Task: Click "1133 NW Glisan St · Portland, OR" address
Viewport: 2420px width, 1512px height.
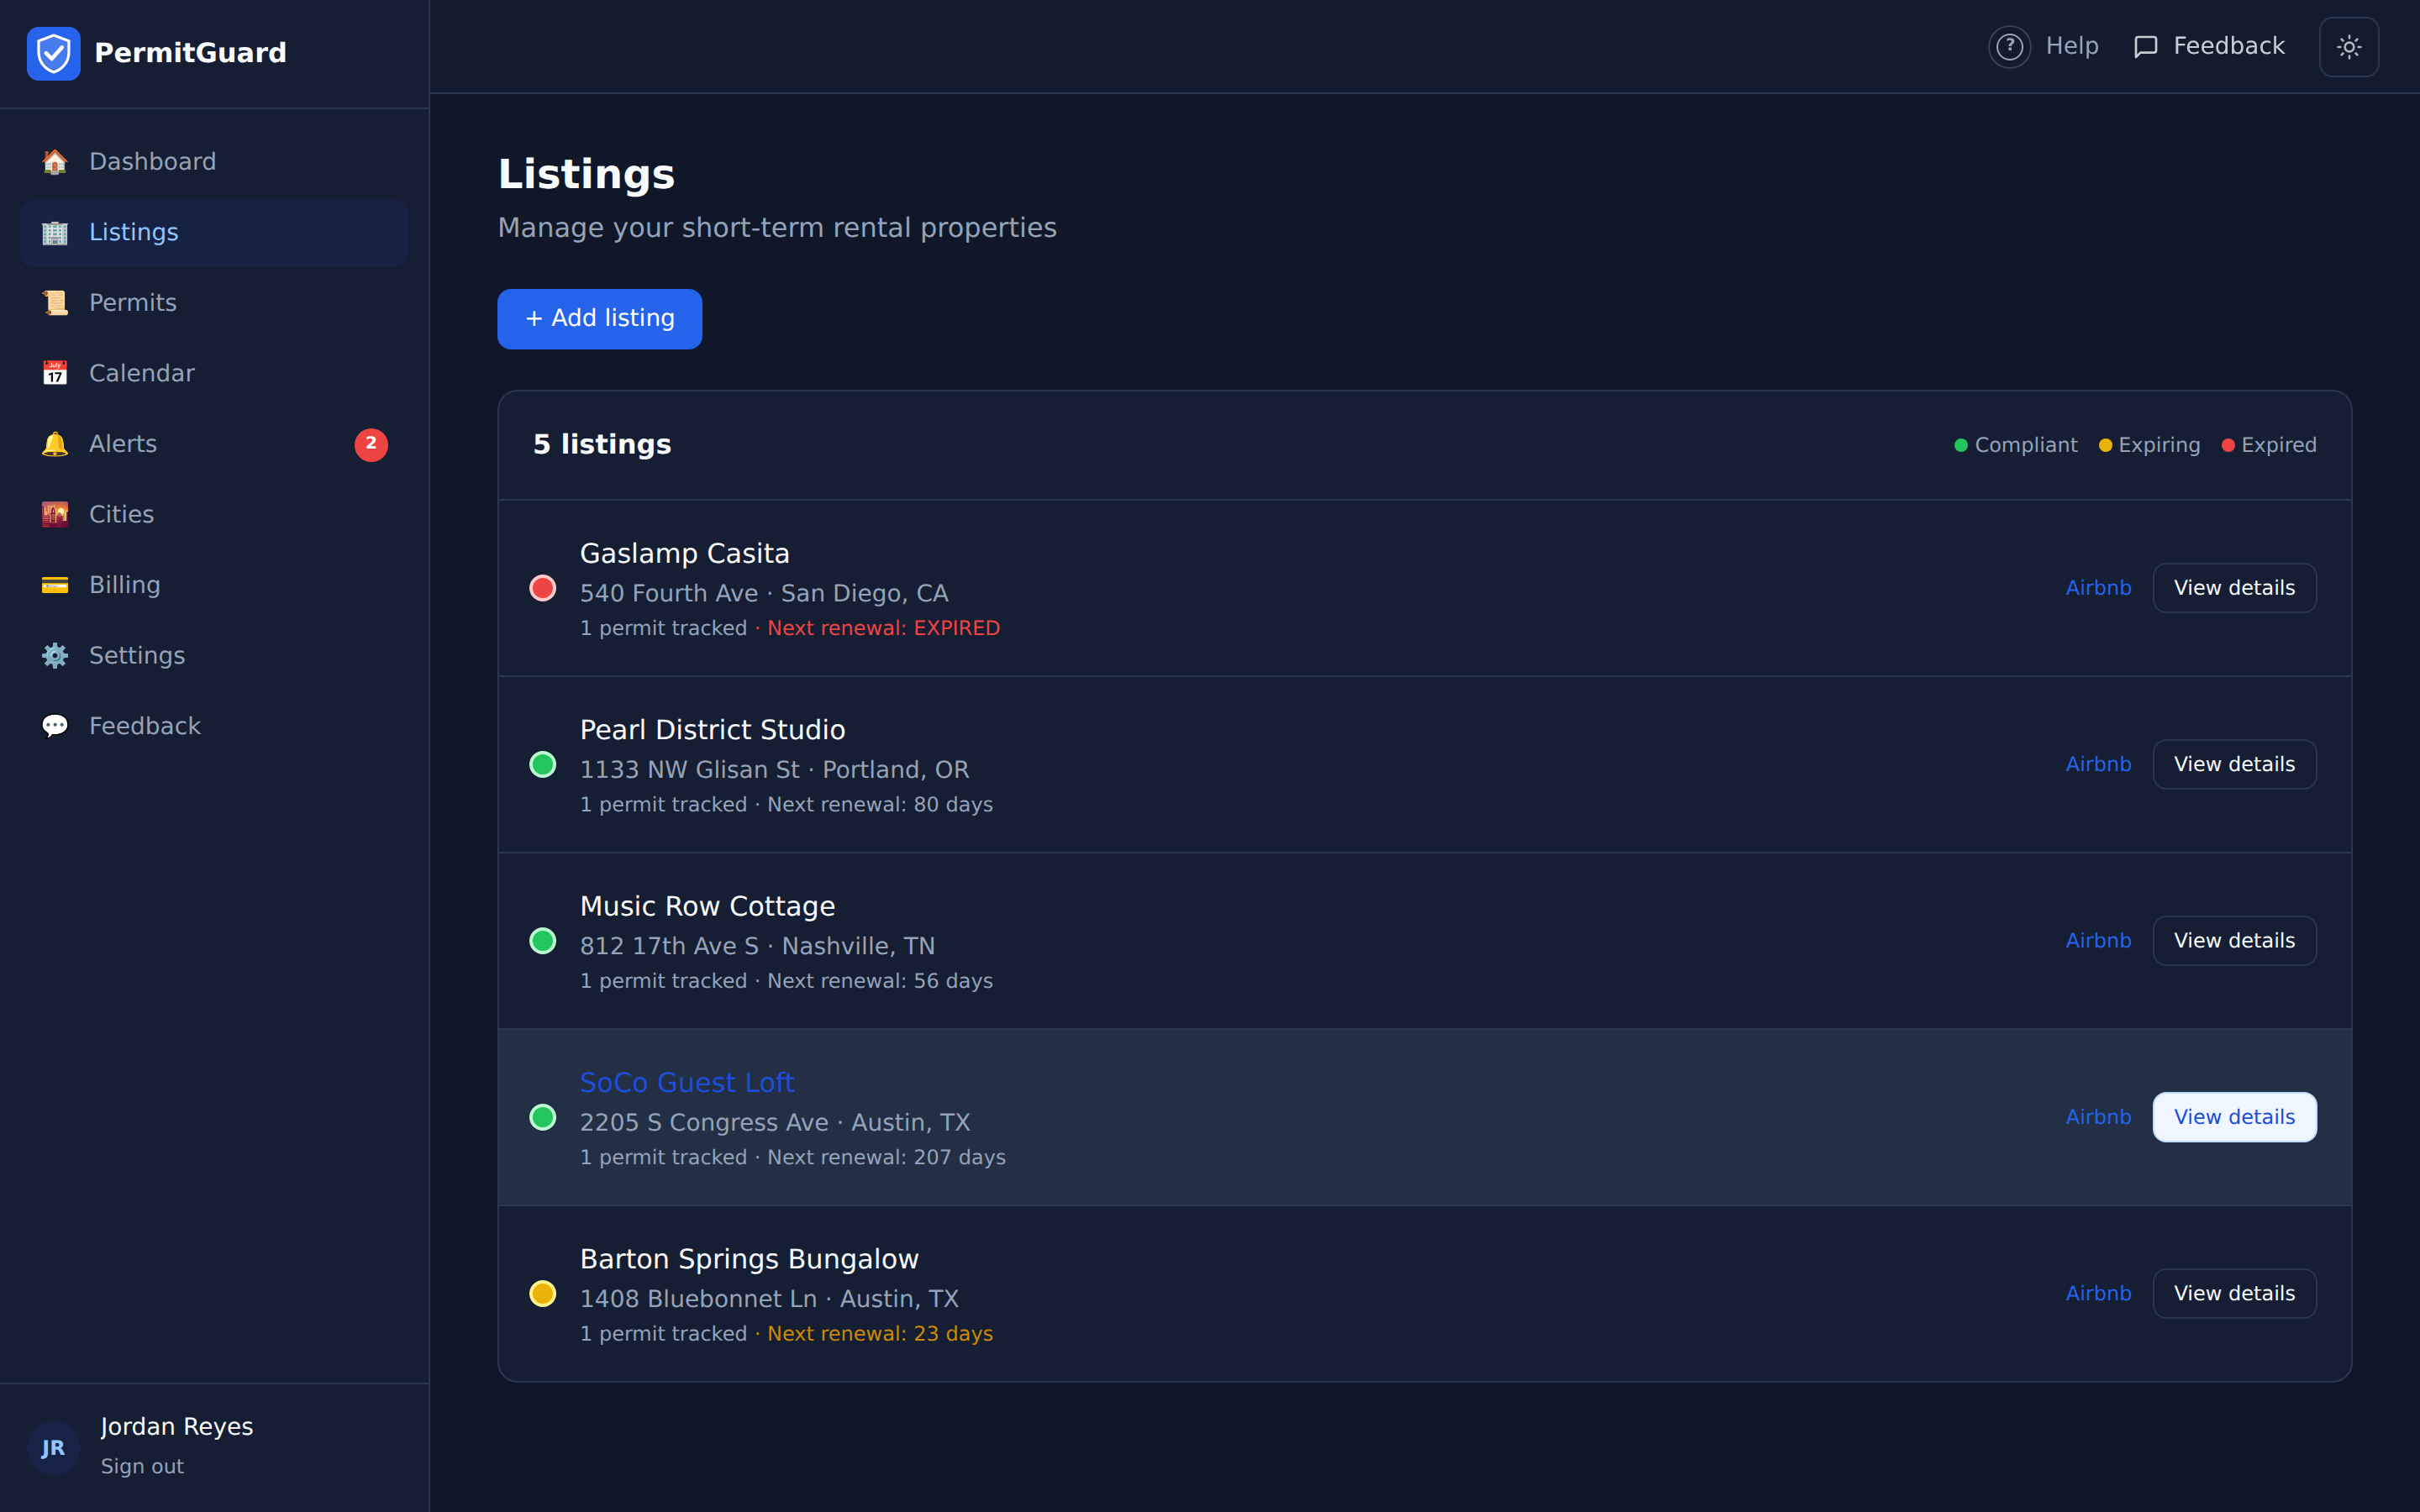Action: 775,770
